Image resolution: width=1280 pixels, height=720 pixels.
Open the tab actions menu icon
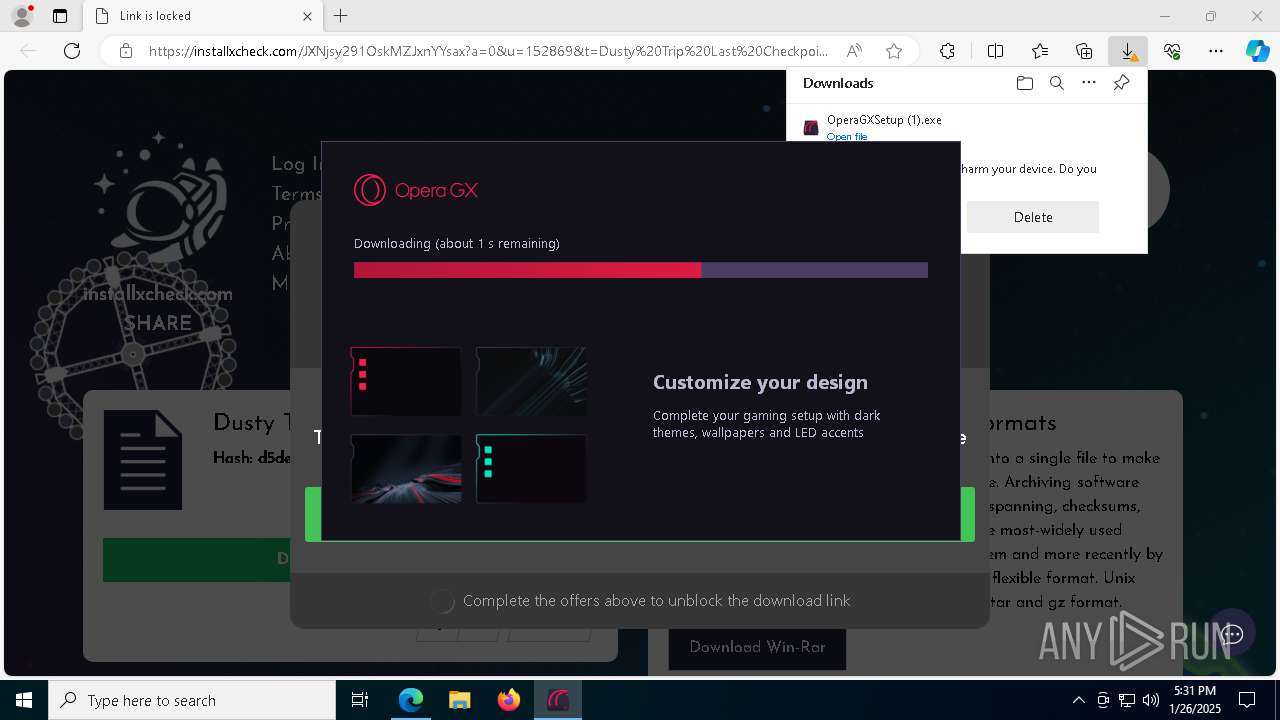tap(60, 16)
